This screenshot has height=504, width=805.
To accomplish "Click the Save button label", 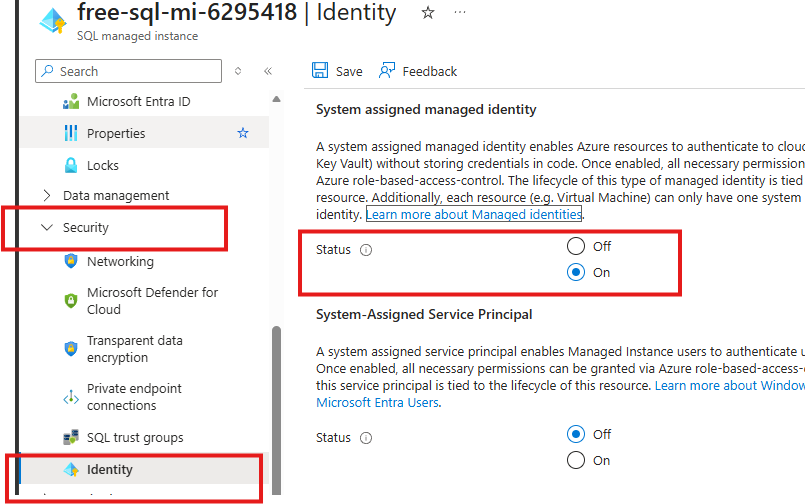I will tap(349, 71).
